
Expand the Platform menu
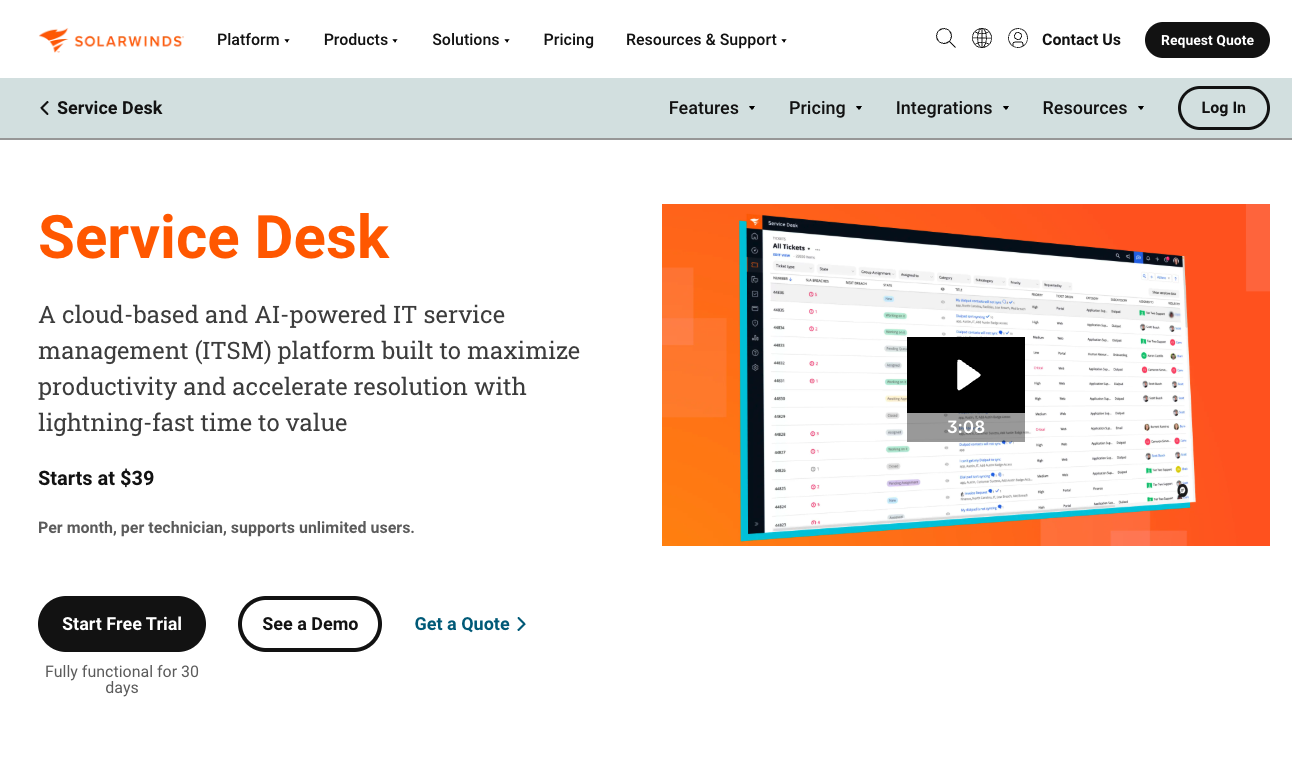253,40
